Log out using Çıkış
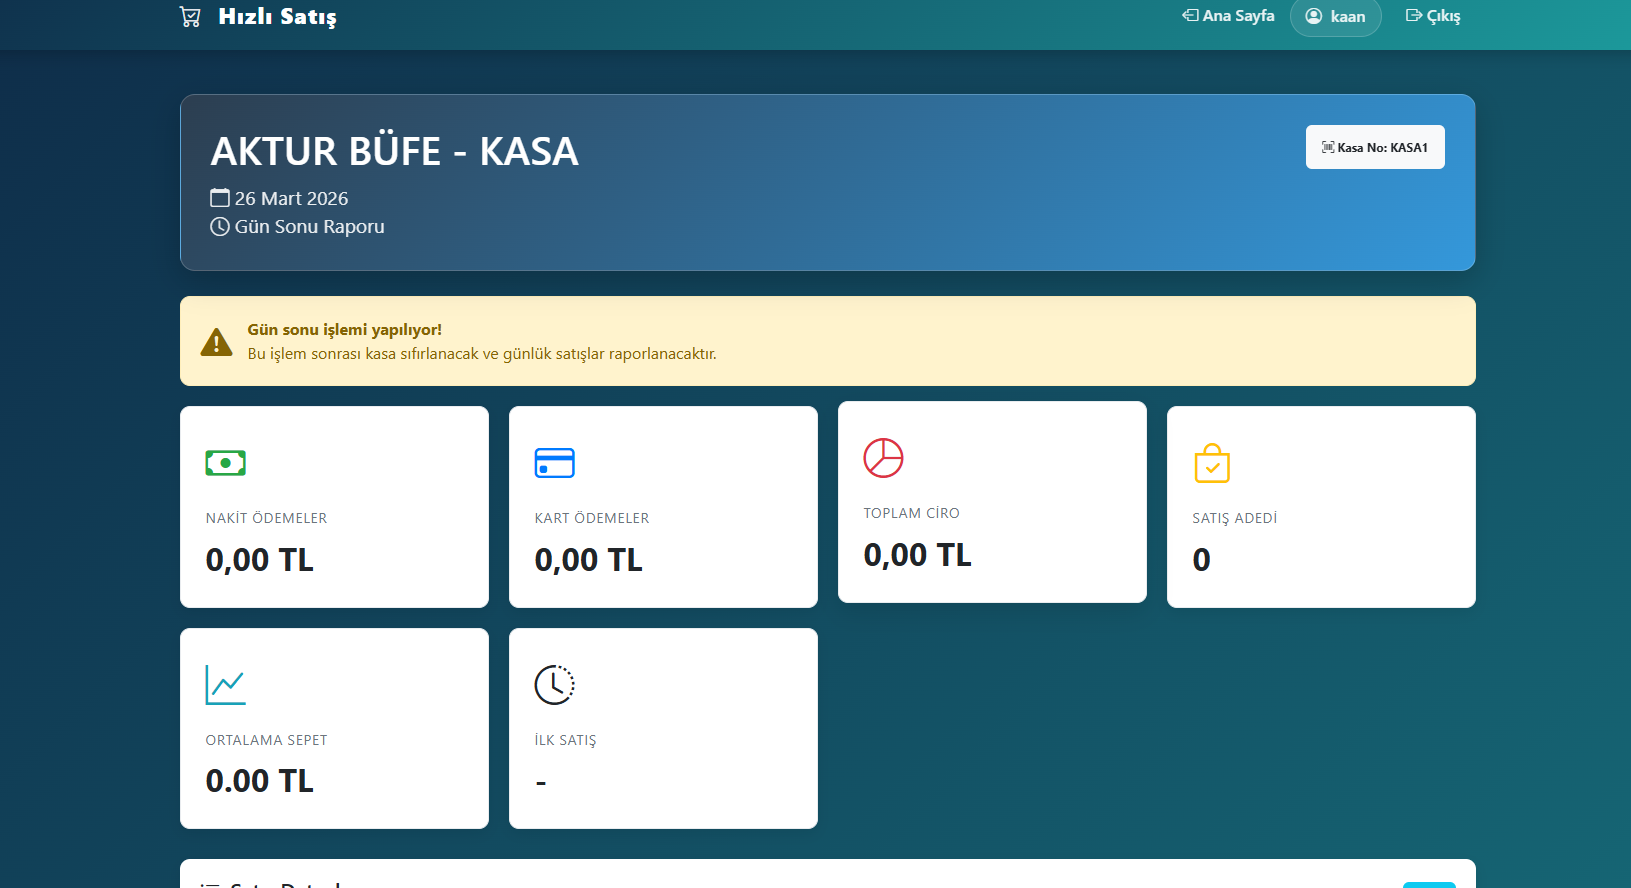 tap(1432, 16)
